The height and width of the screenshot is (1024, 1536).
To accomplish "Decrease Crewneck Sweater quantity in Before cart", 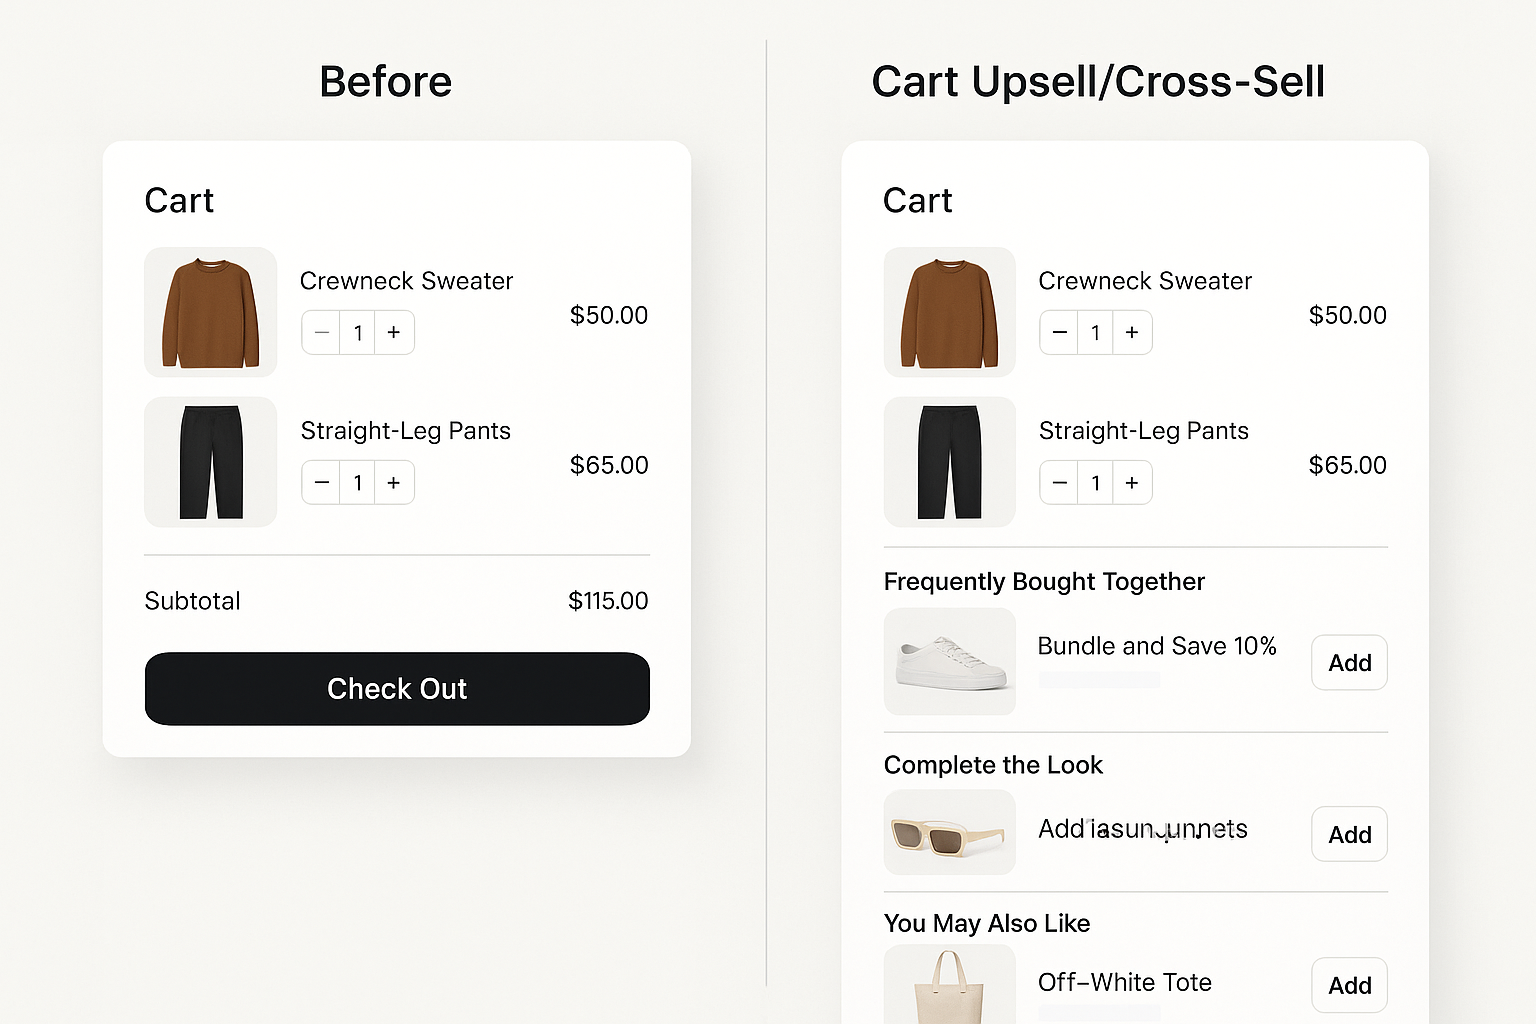I will 321,332.
